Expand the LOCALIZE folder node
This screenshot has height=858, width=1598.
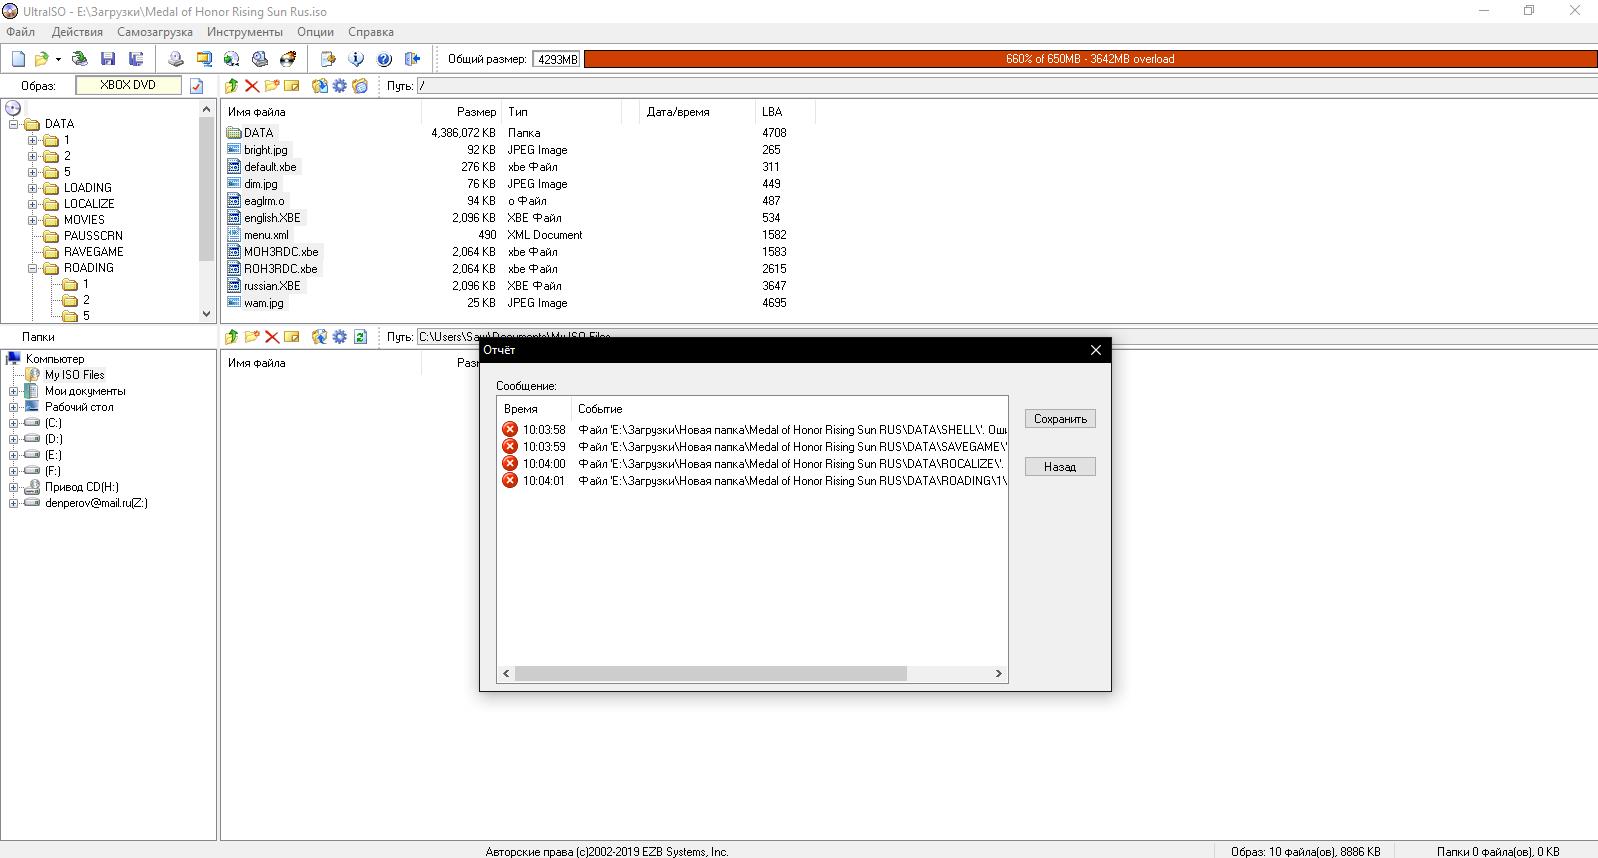click(33, 204)
